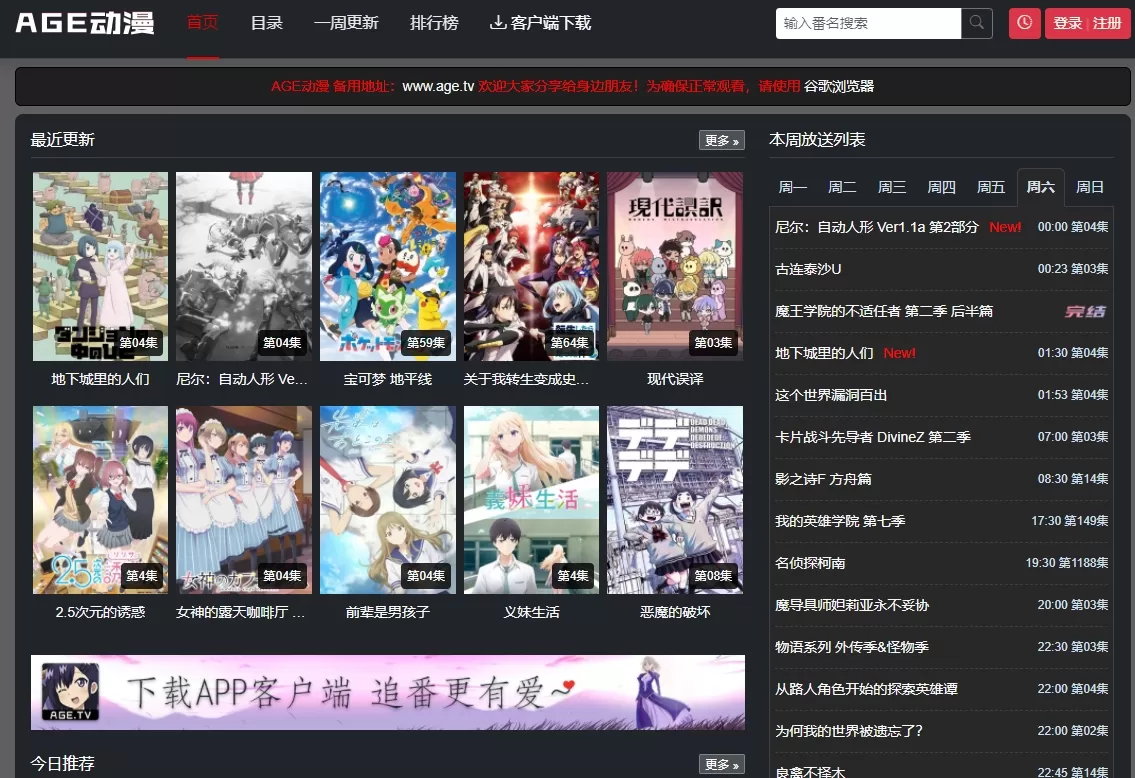Screen dimensions: 1135x778
Task: Click the www.age.tv backup address text
Action: tap(438, 86)
